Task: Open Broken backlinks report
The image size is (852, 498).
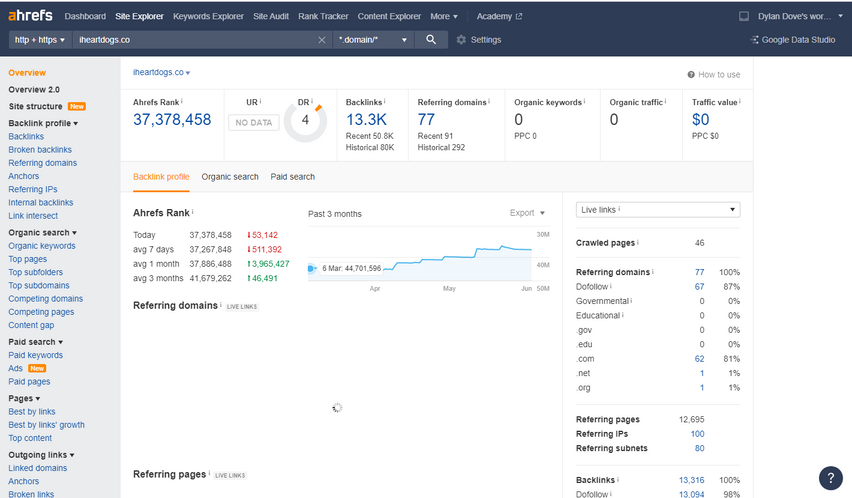Action: [40, 149]
